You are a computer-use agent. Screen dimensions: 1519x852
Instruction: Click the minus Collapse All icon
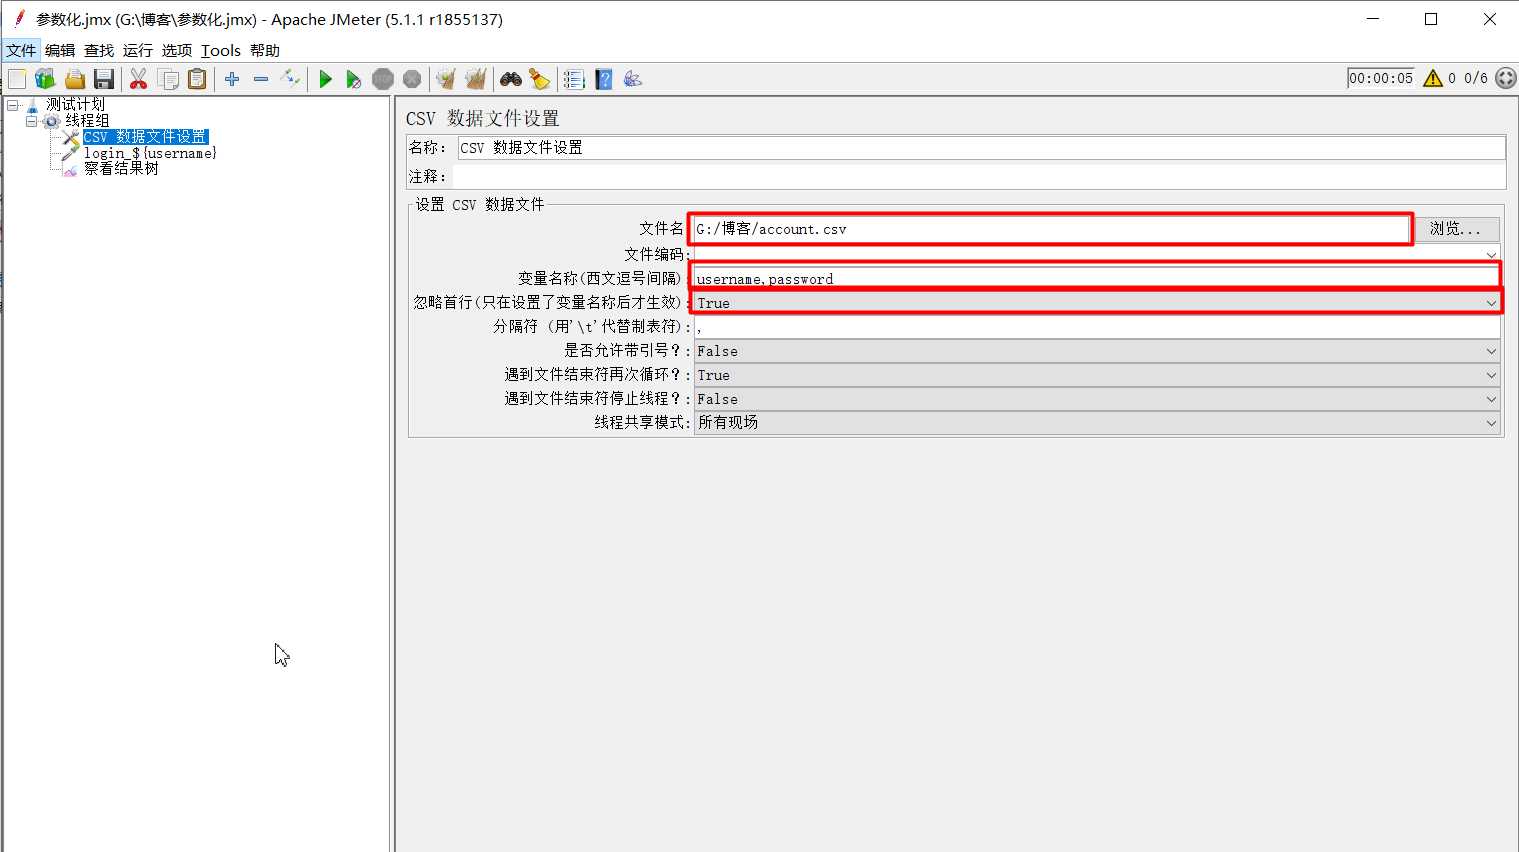coord(261,79)
